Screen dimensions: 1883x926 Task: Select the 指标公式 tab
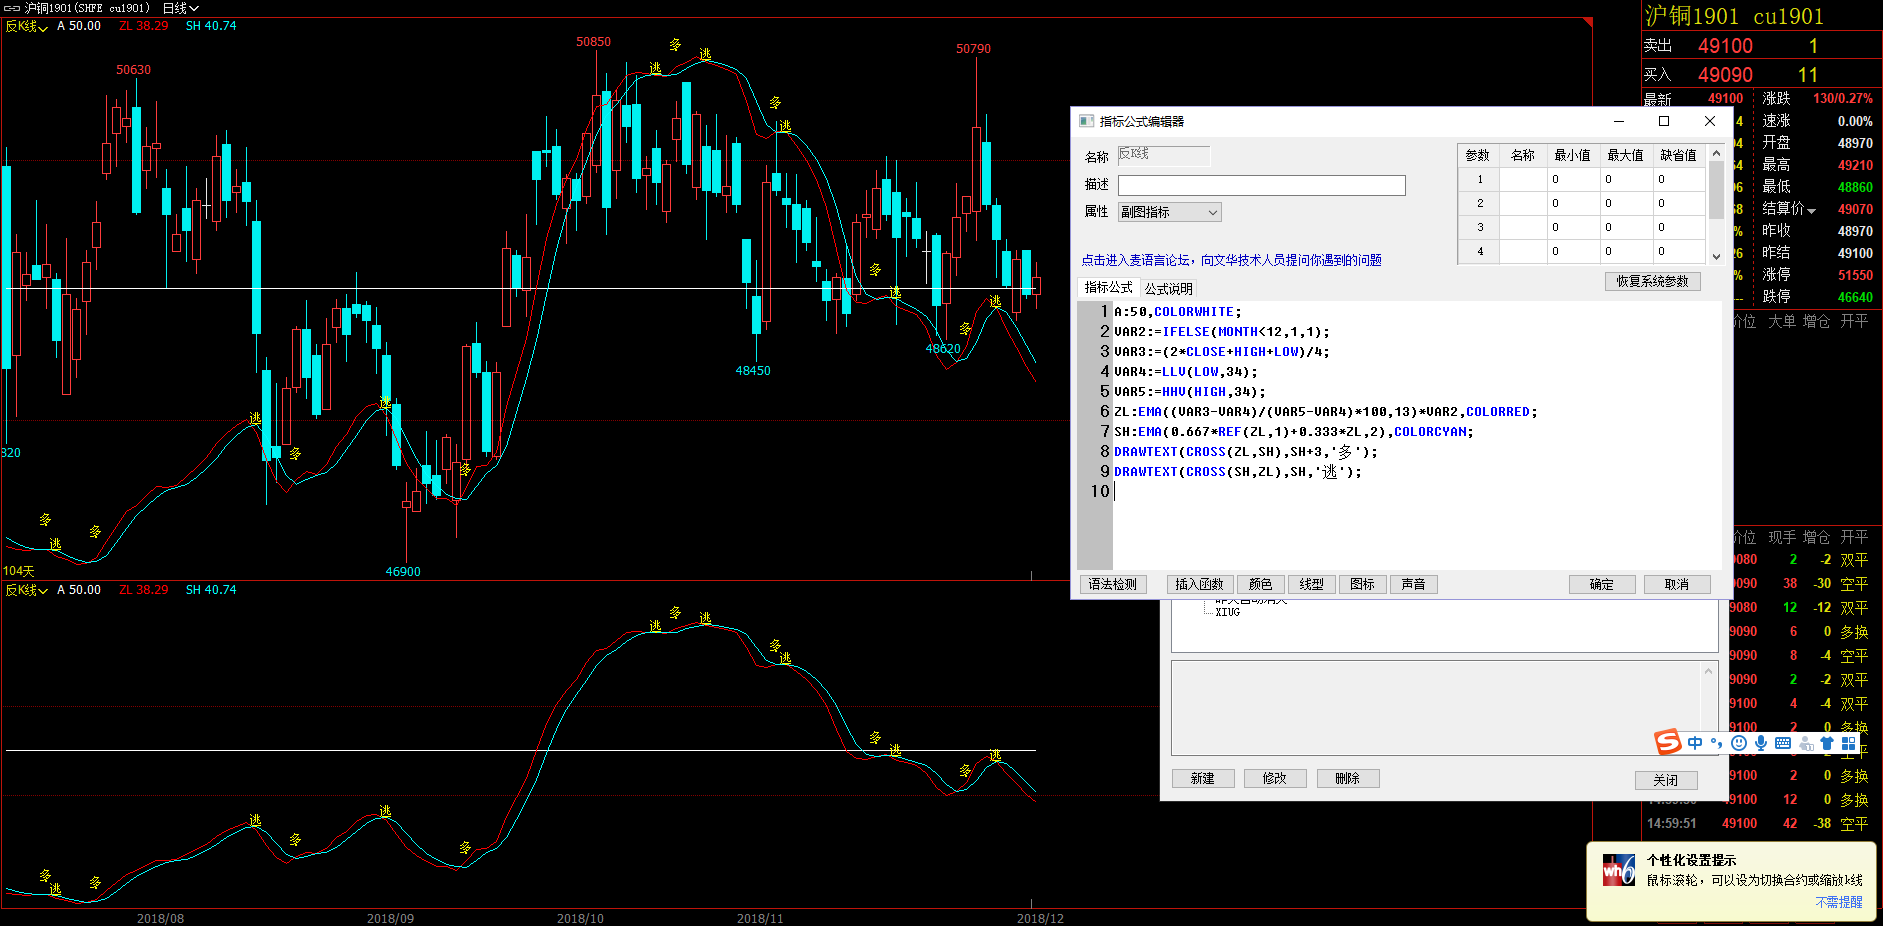(x=1108, y=288)
